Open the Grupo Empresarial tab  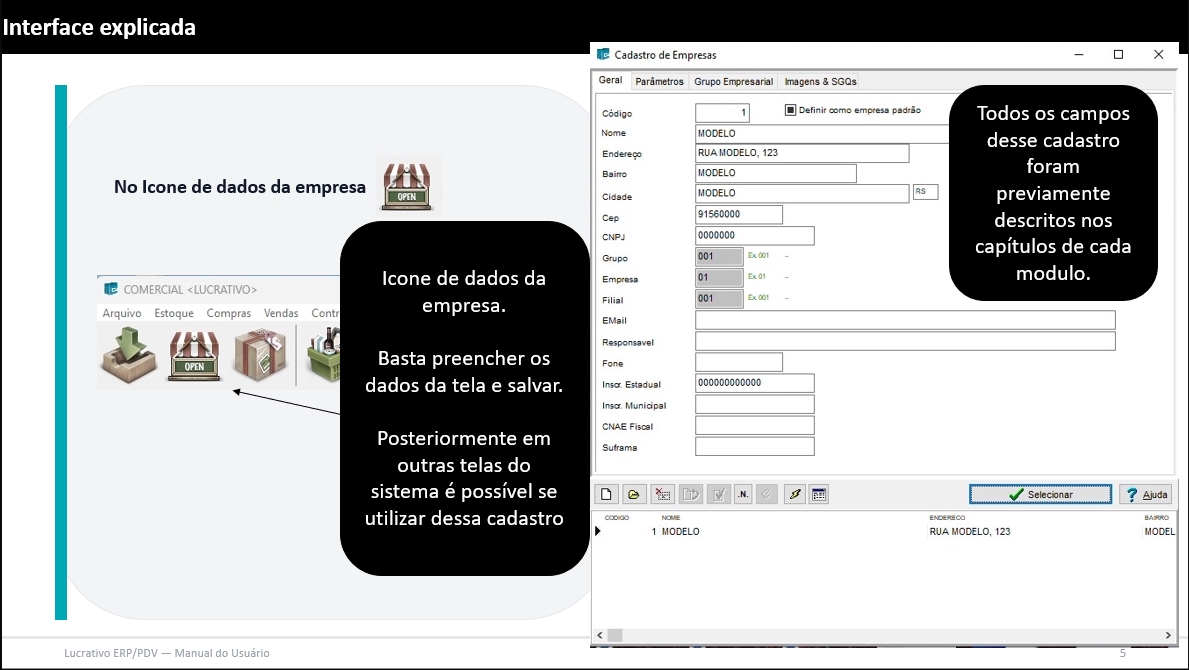(733, 81)
